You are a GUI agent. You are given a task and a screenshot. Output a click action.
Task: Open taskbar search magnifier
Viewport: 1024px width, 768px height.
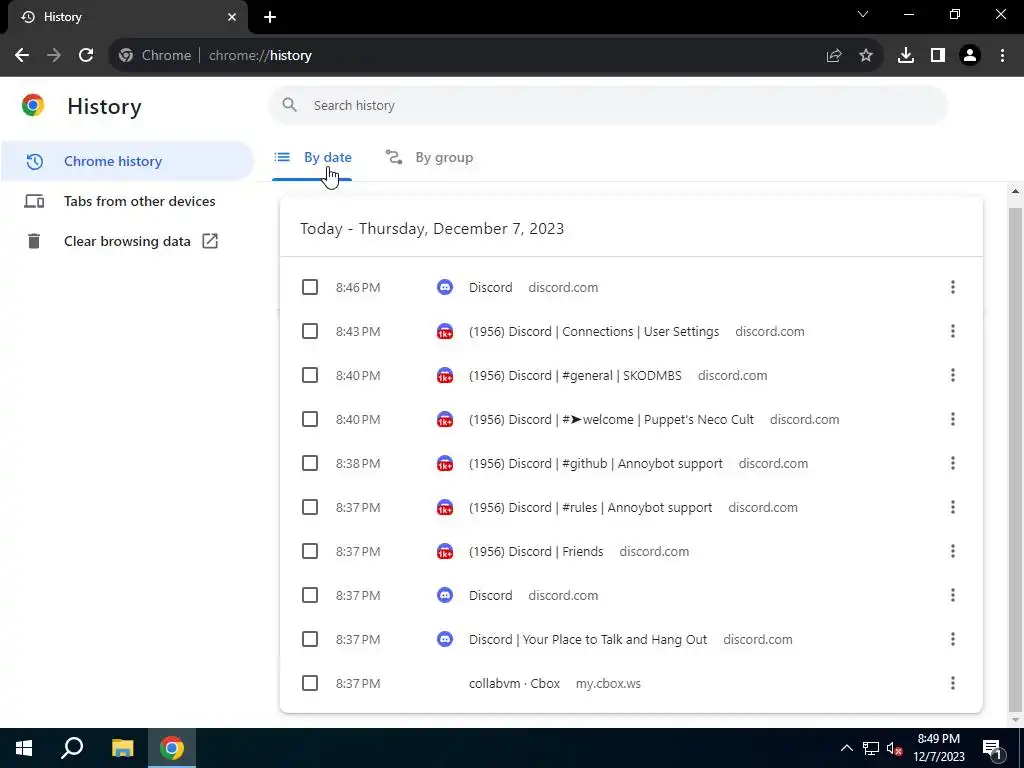click(x=72, y=748)
